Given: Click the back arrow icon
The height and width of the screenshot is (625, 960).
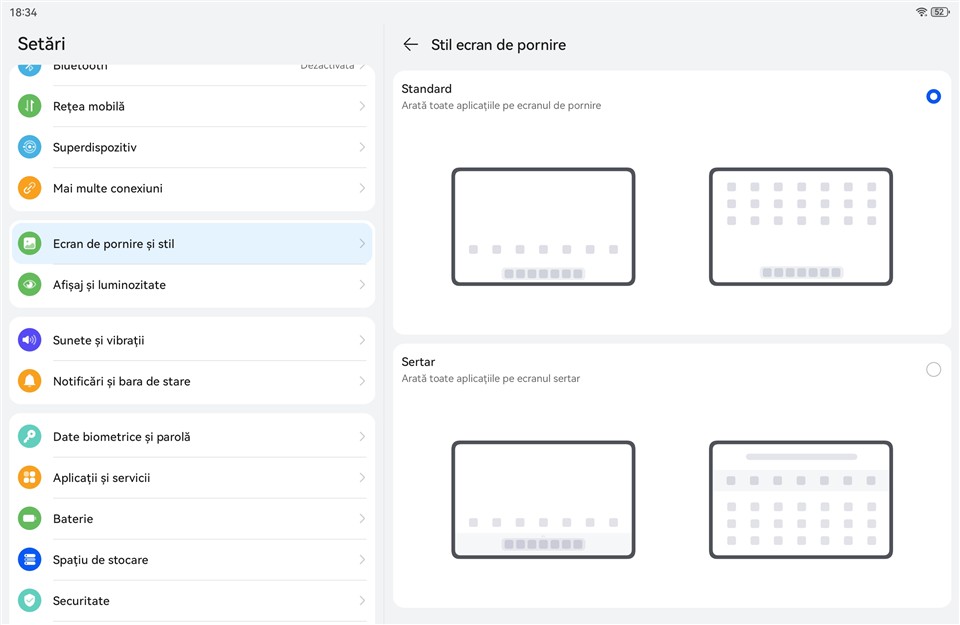Looking at the screenshot, I should pos(410,45).
